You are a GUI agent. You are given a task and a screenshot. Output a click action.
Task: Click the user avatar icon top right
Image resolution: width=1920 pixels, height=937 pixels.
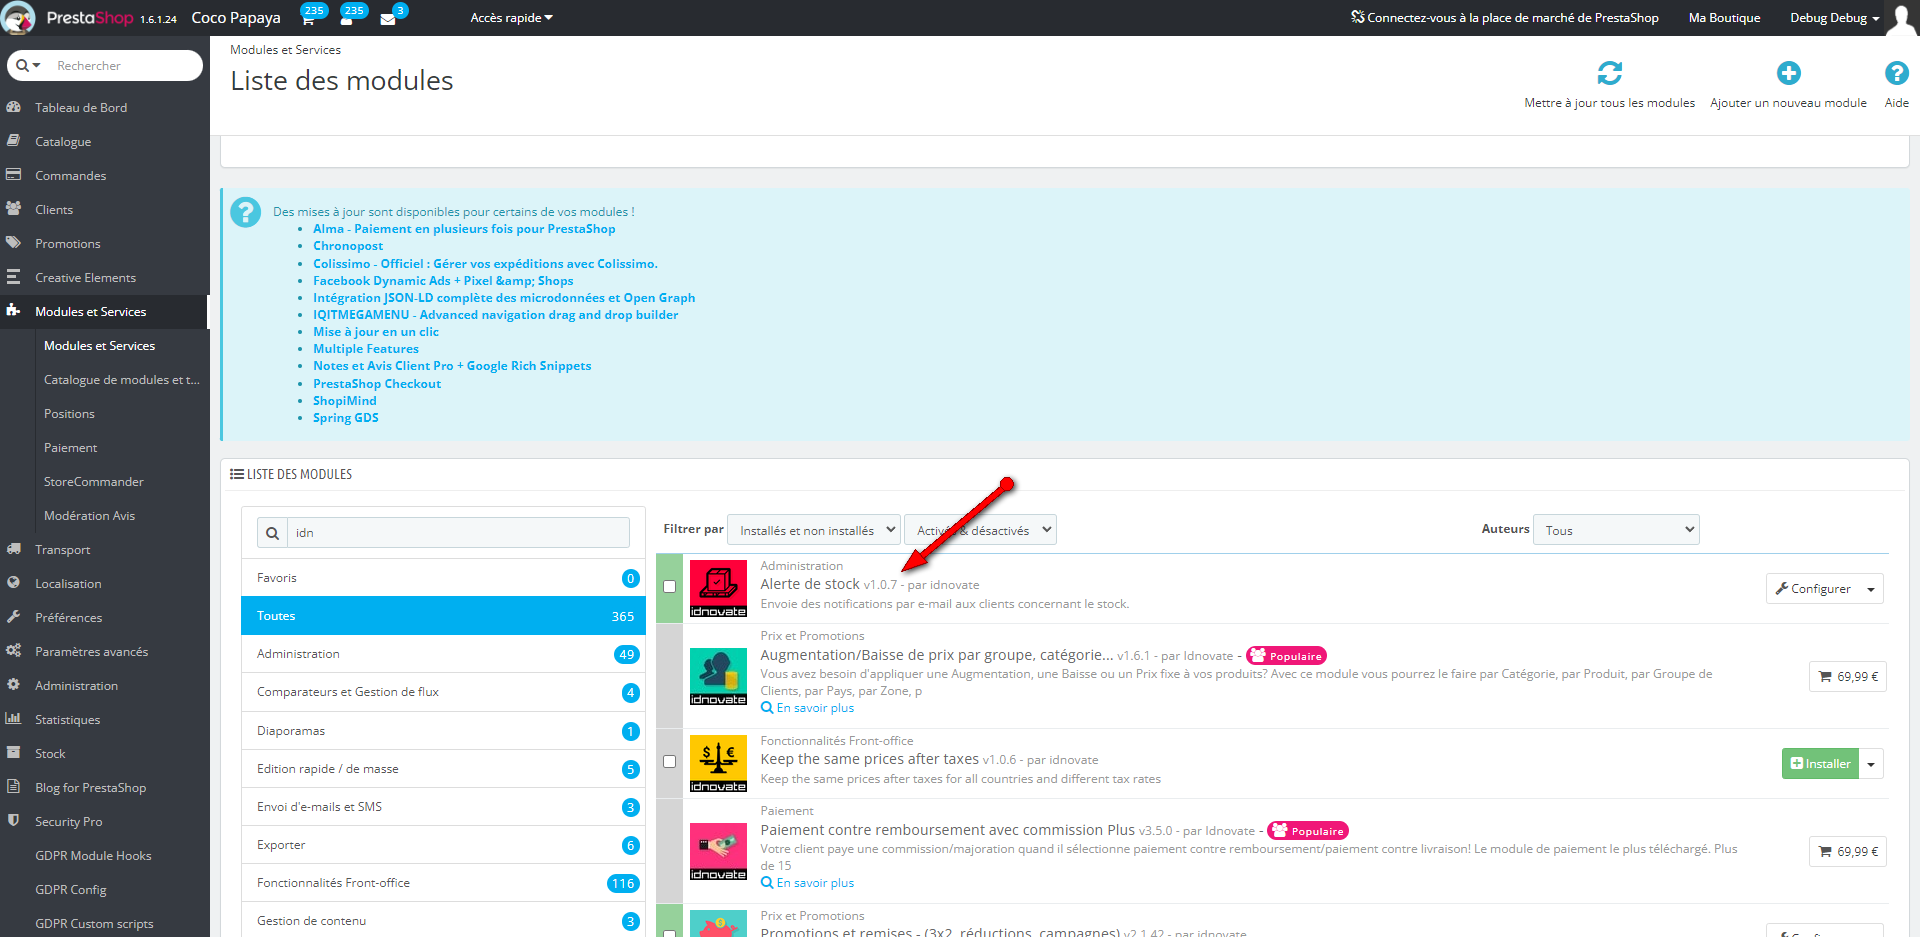tap(1901, 18)
